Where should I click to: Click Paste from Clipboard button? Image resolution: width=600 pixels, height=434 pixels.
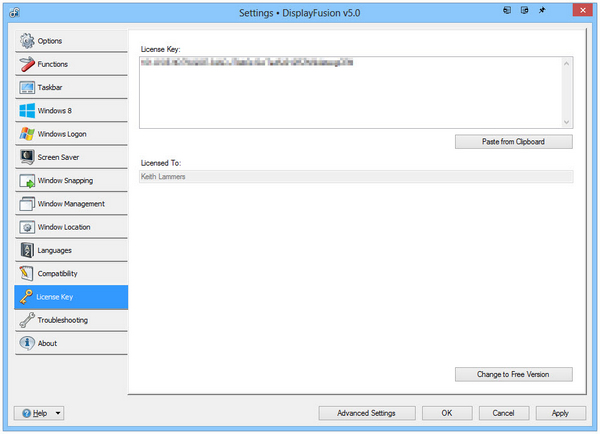pos(514,142)
